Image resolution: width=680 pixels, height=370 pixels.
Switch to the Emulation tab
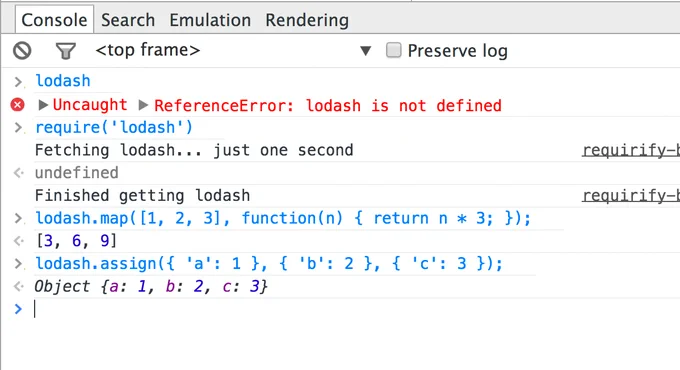[210, 20]
